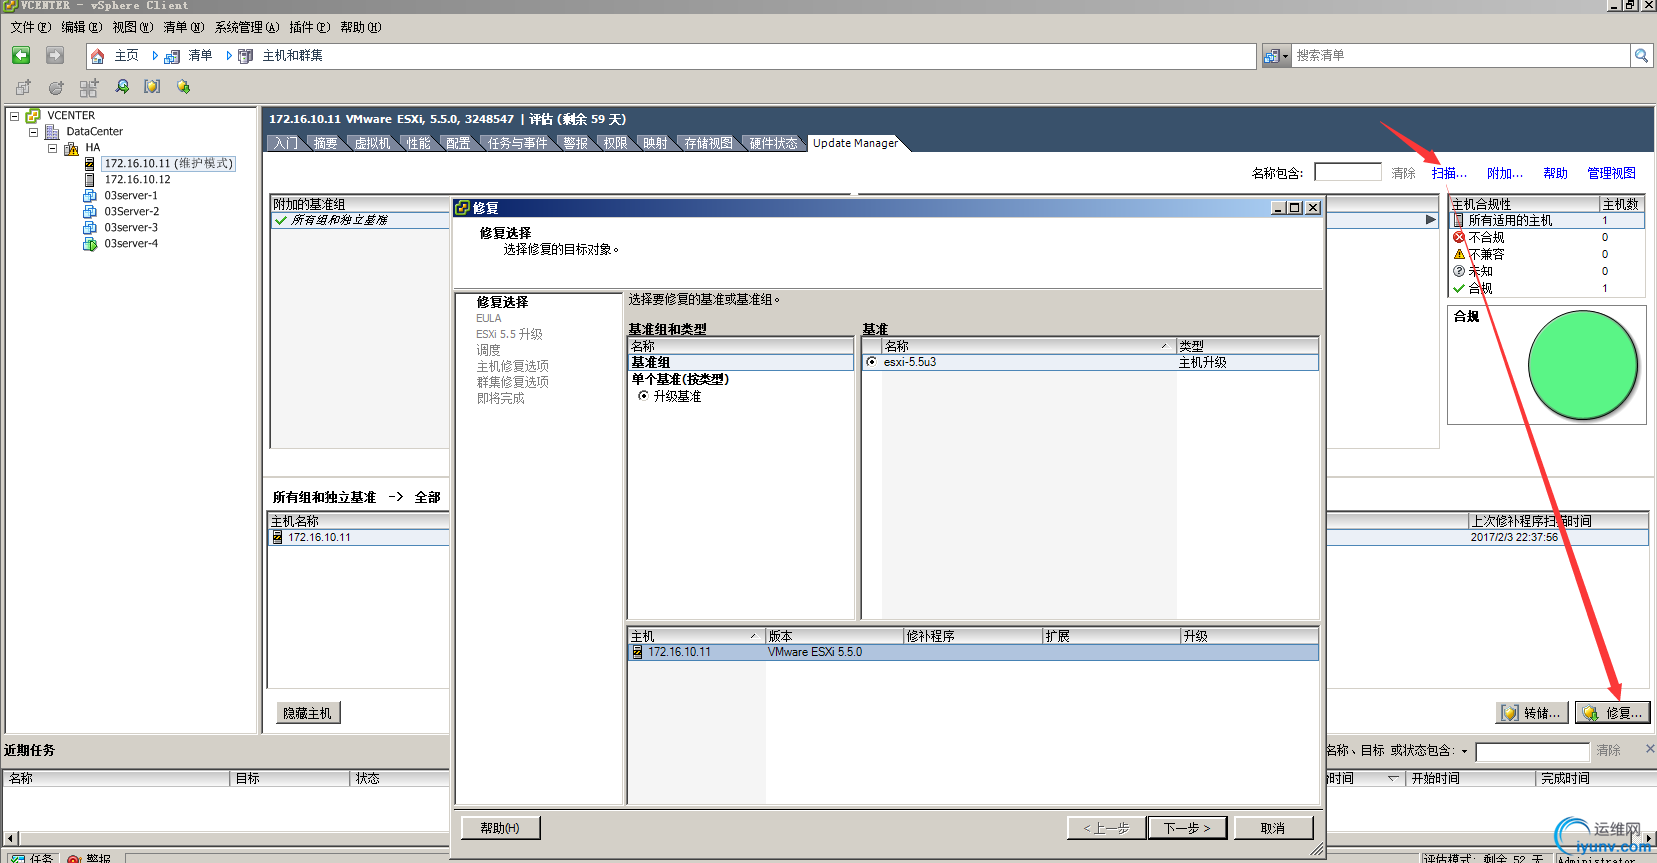
Task: Click the arrow after 主页 in the breadcrumb
Action: point(155,56)
